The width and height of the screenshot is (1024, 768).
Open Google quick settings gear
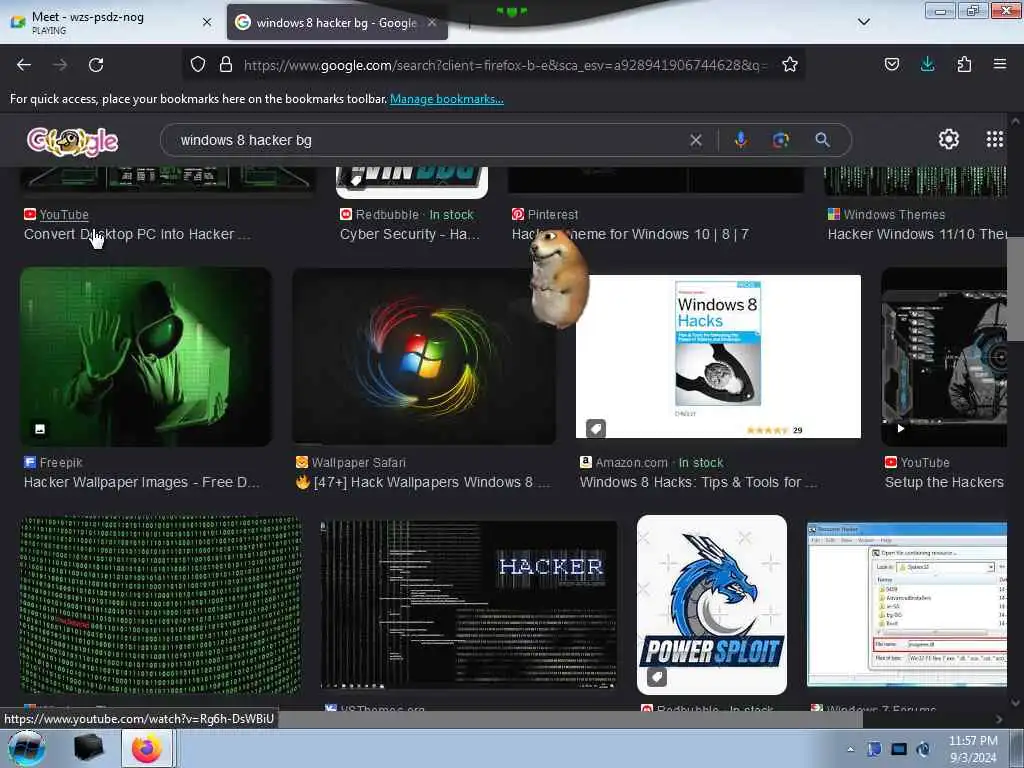tap(948, 139)
